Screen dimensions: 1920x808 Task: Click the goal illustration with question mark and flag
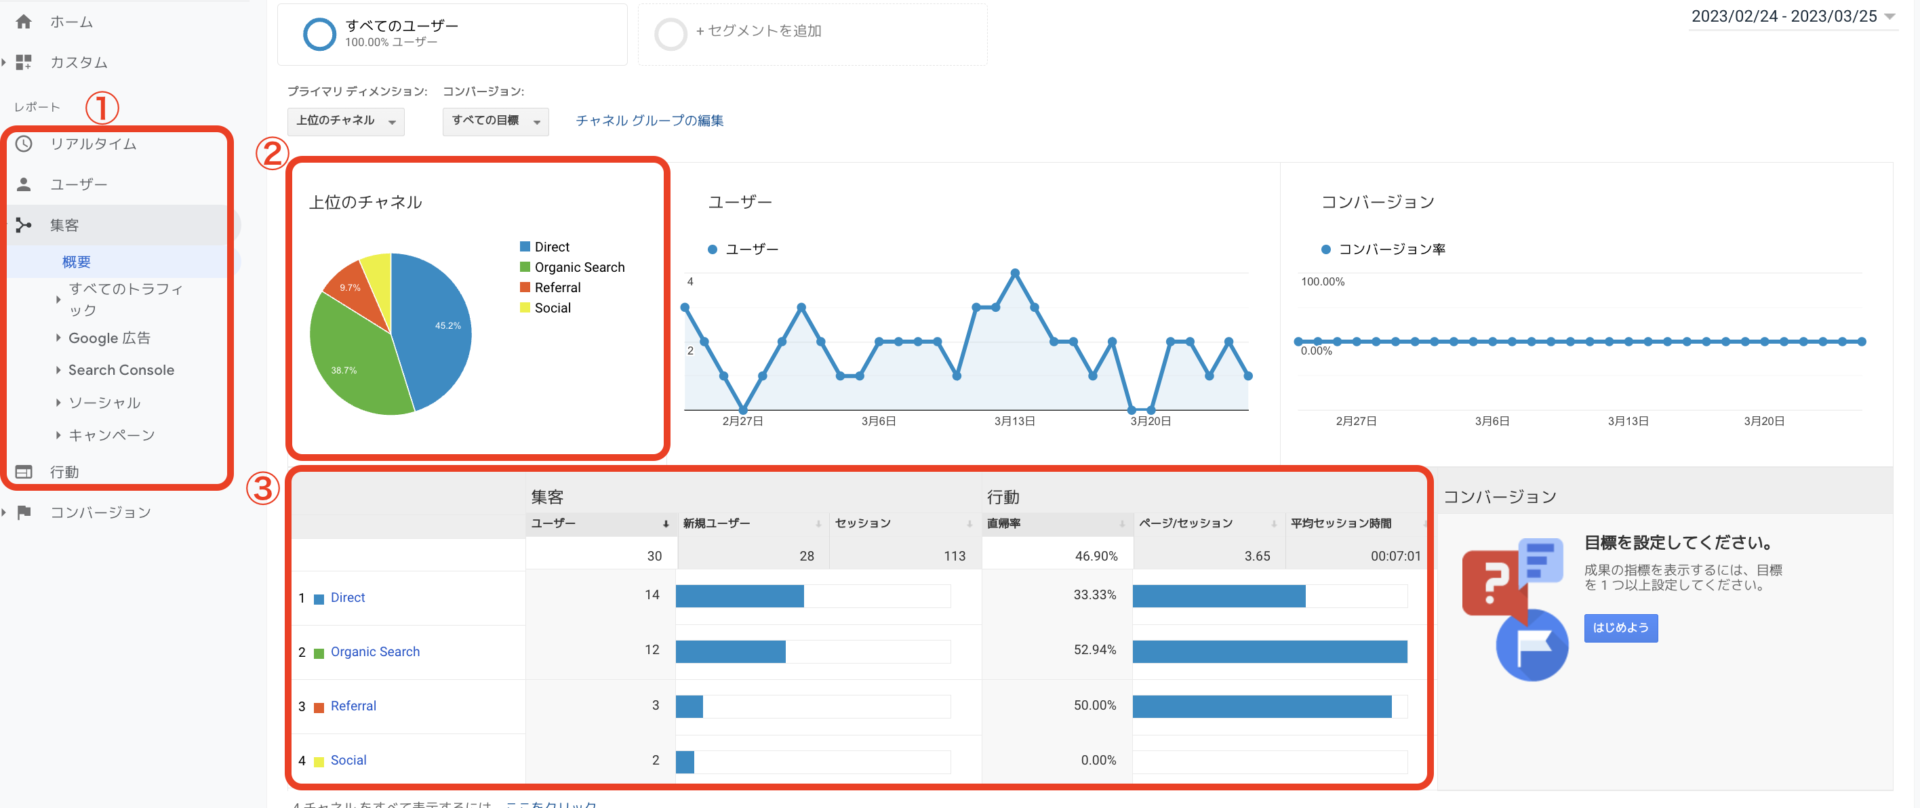[x=1516, y=610]
